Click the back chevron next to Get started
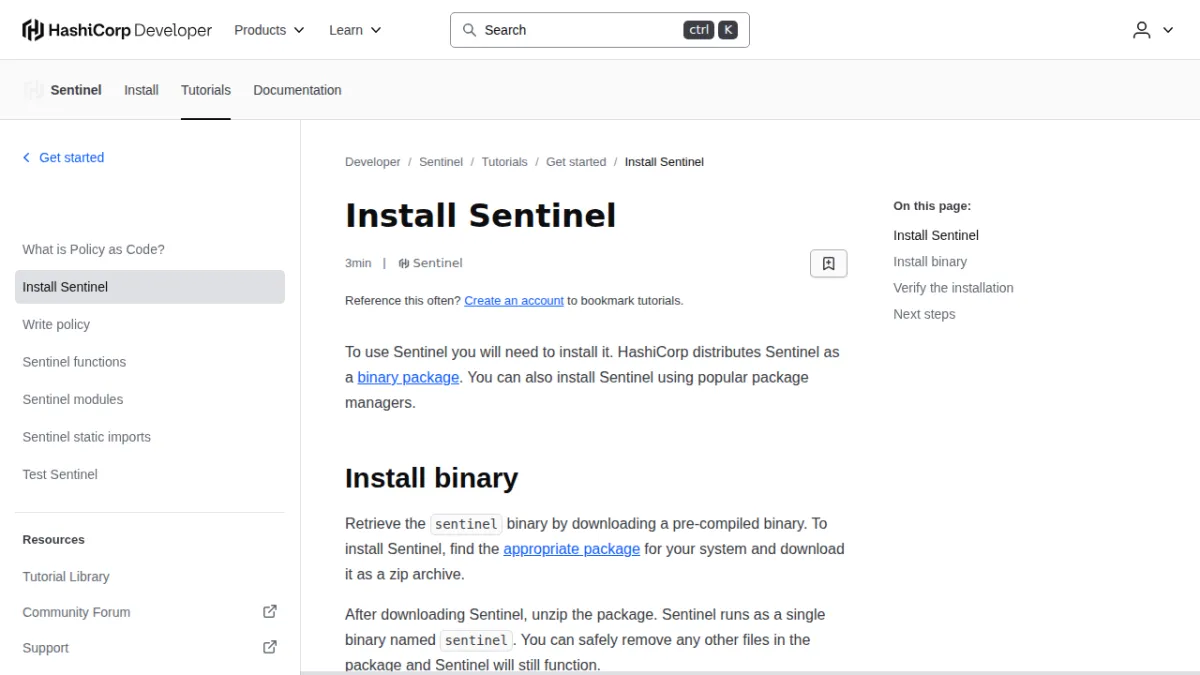This screenshot has height=675, width=1200. tap(26, 157)
